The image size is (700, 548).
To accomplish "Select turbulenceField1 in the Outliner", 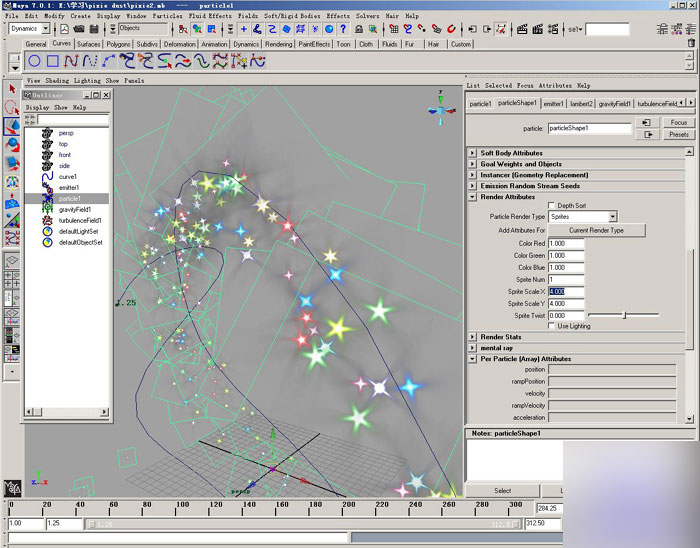I will tap(79, 220).
